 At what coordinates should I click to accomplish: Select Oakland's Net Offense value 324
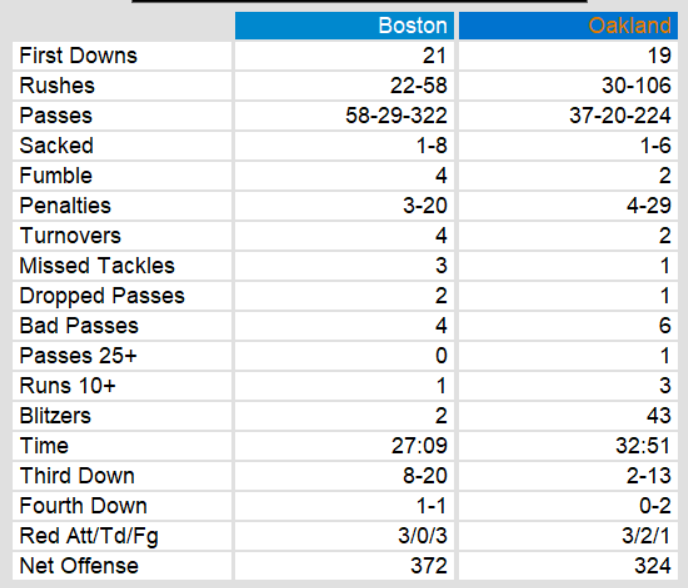pyautogui.click(x=654, y=566)
